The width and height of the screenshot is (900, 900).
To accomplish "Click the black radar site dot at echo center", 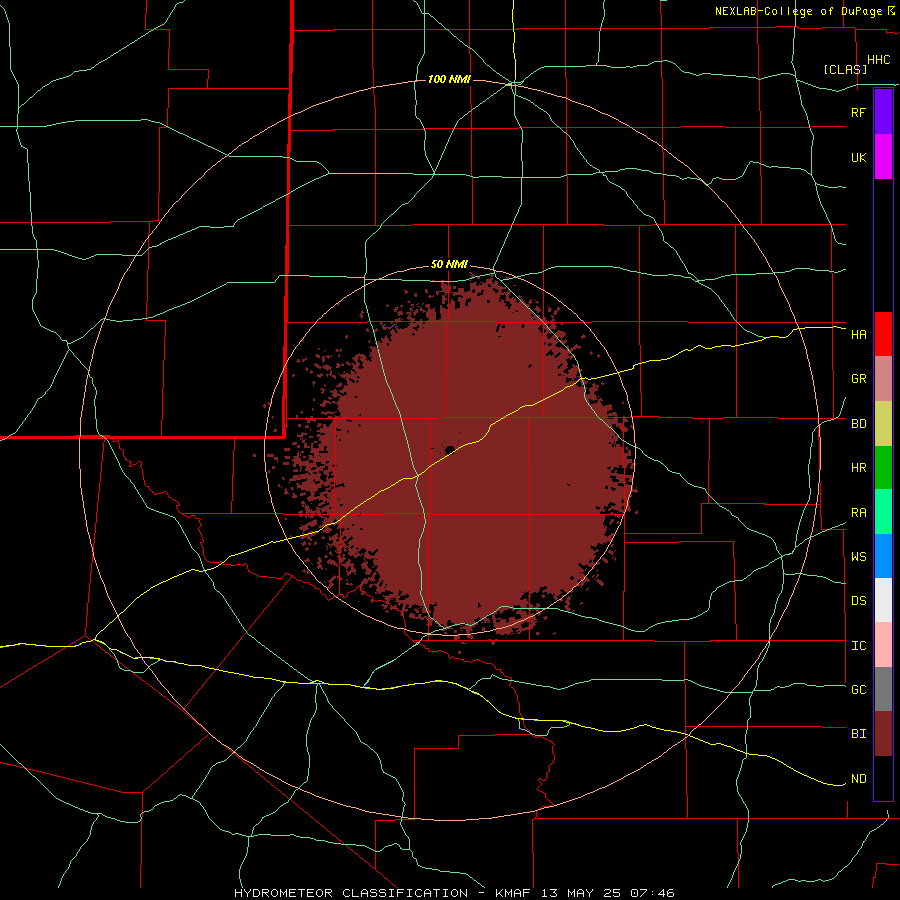I will (449, 449).
